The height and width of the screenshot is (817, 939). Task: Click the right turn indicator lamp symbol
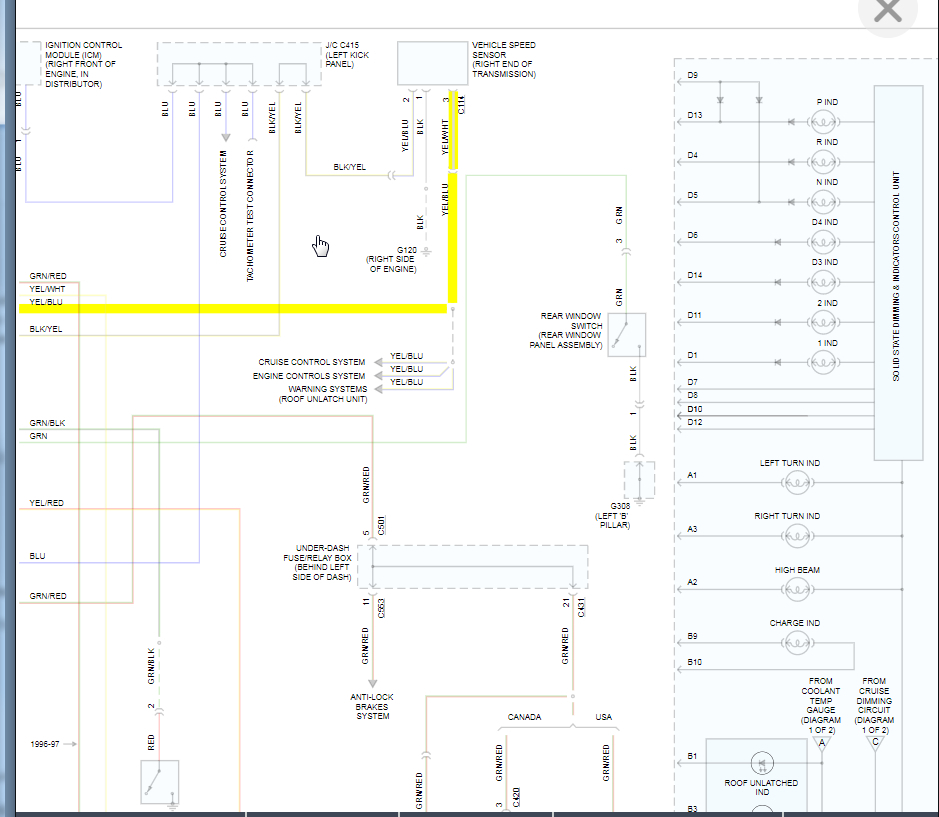tap(797, 536)
